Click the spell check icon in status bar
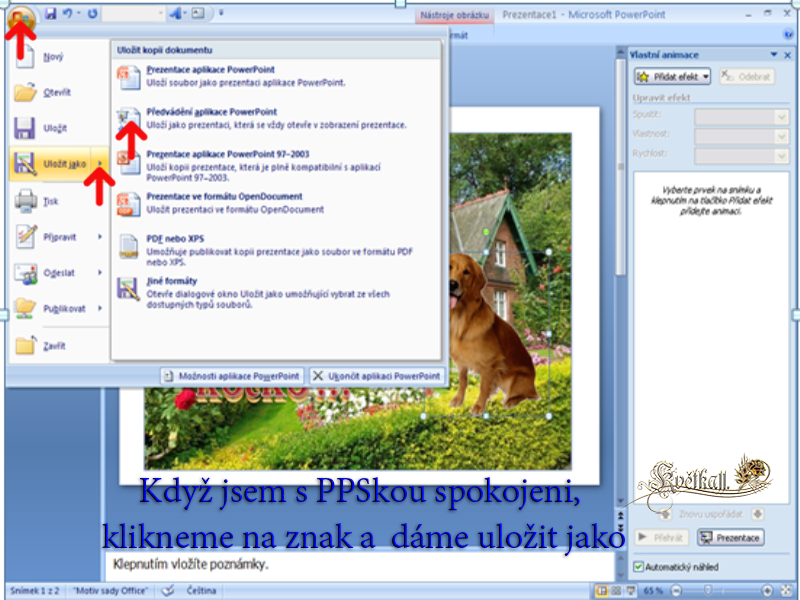The image size is (800, 600). point(168,590)
